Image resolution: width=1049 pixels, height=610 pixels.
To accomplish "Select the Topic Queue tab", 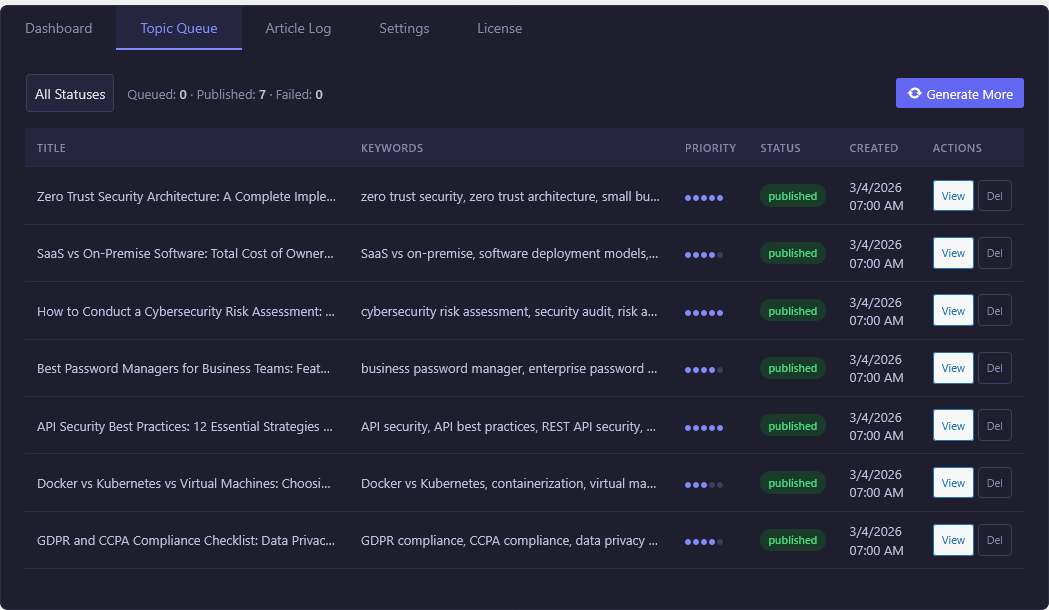I will pos(178,28).
